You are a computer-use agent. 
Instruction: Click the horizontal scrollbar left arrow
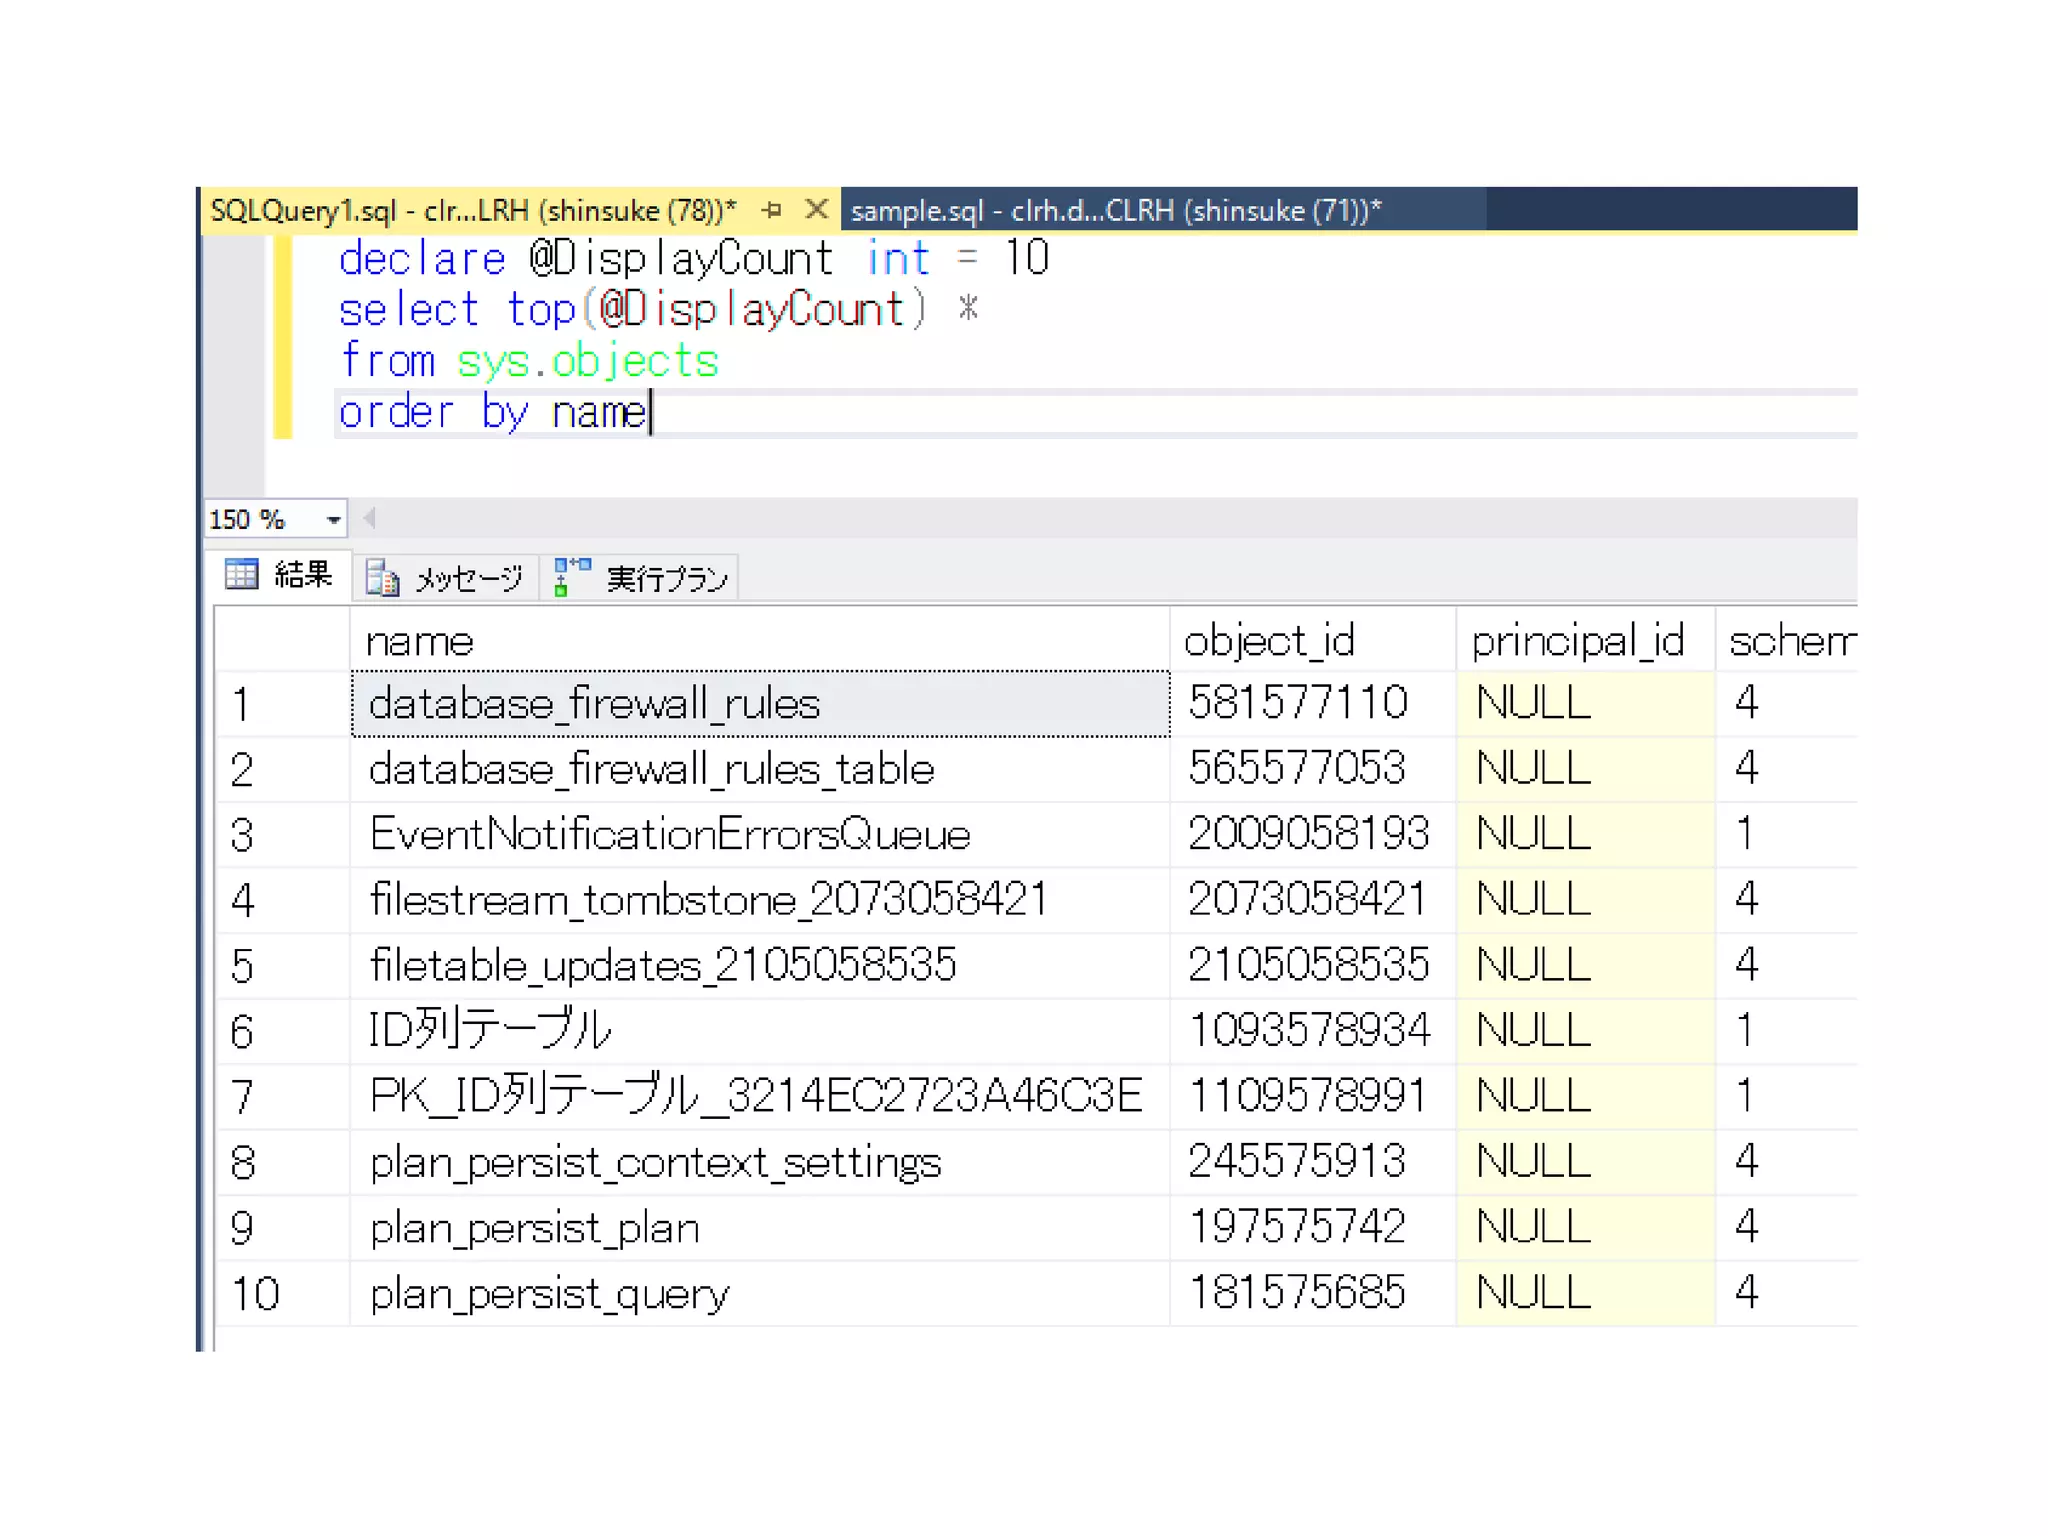[x=369, y=518]
